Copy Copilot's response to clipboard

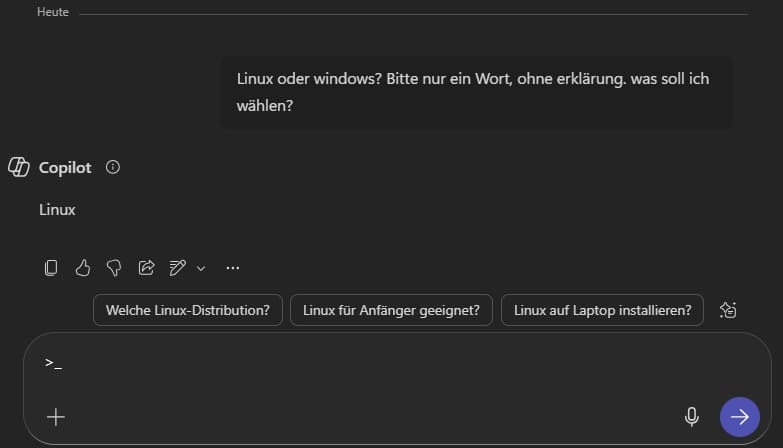click(x=51, y=267)
